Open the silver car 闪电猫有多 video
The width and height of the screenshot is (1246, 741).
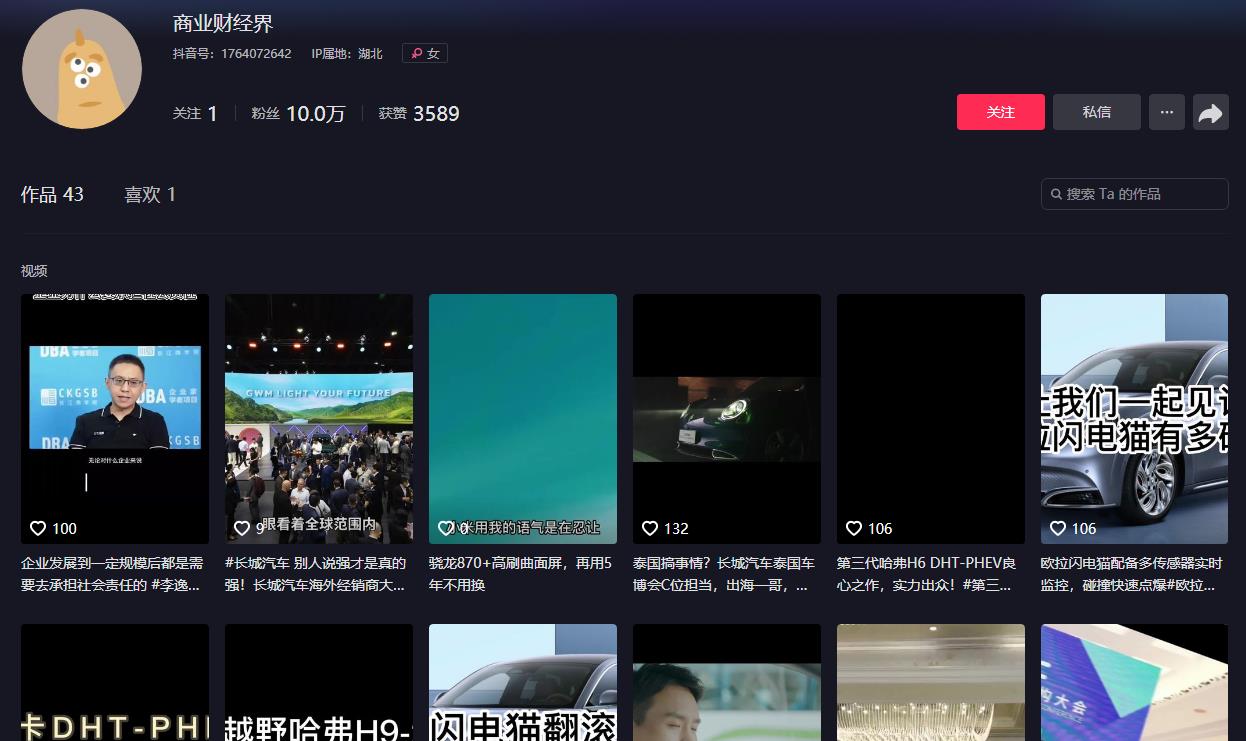coord(1135,419)
